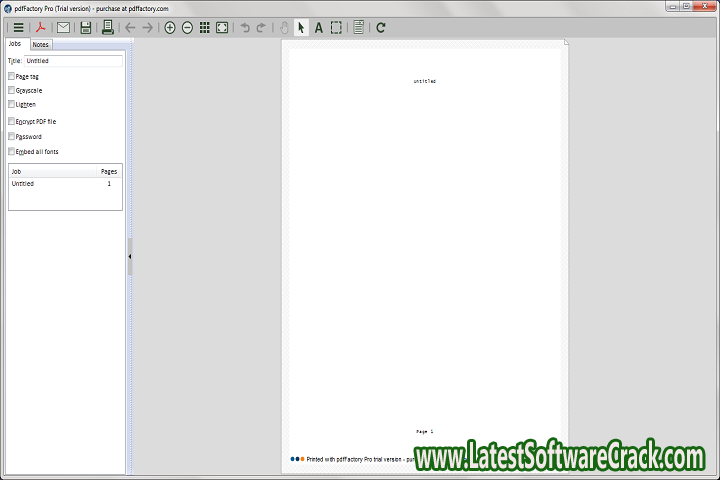Viewport: 720px width, 480px height.
Task: Zoom in with the plus icon
Action: 170,27
